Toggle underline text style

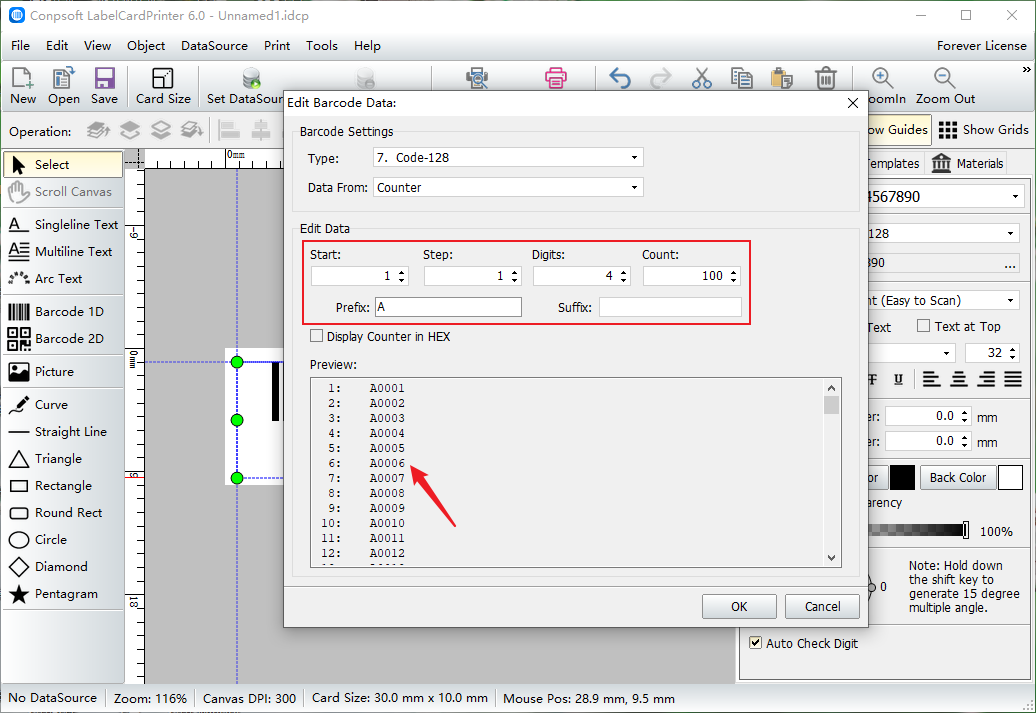[x=898, y=379]
